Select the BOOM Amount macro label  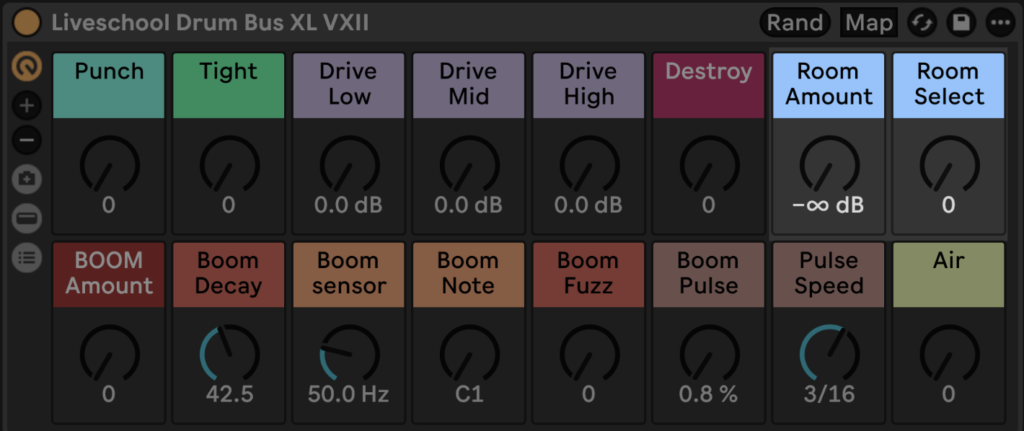pos(108,275)
